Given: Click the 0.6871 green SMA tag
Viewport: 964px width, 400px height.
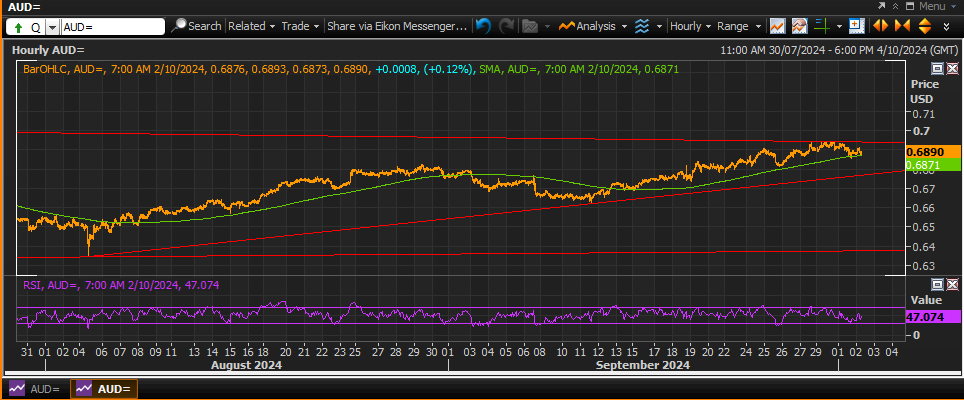Looking at the screenshot, I should click(x=933, y=165).
